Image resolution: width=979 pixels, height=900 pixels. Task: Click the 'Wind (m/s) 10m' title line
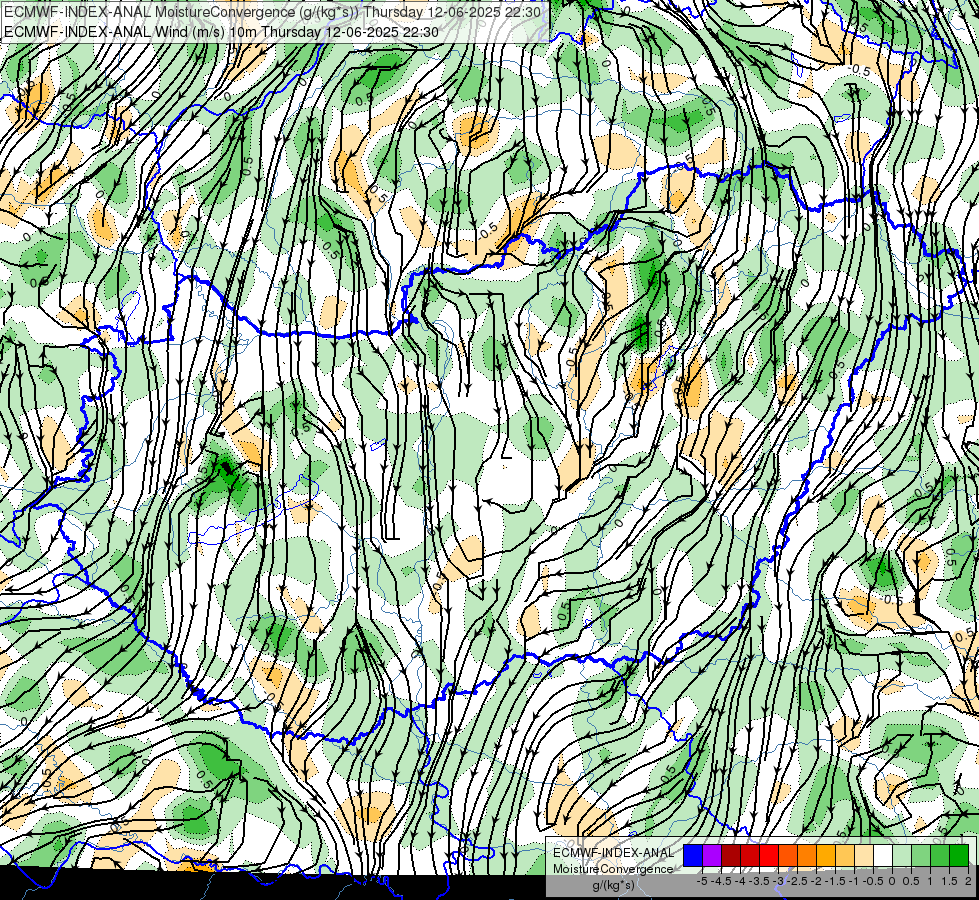point(221,32)
